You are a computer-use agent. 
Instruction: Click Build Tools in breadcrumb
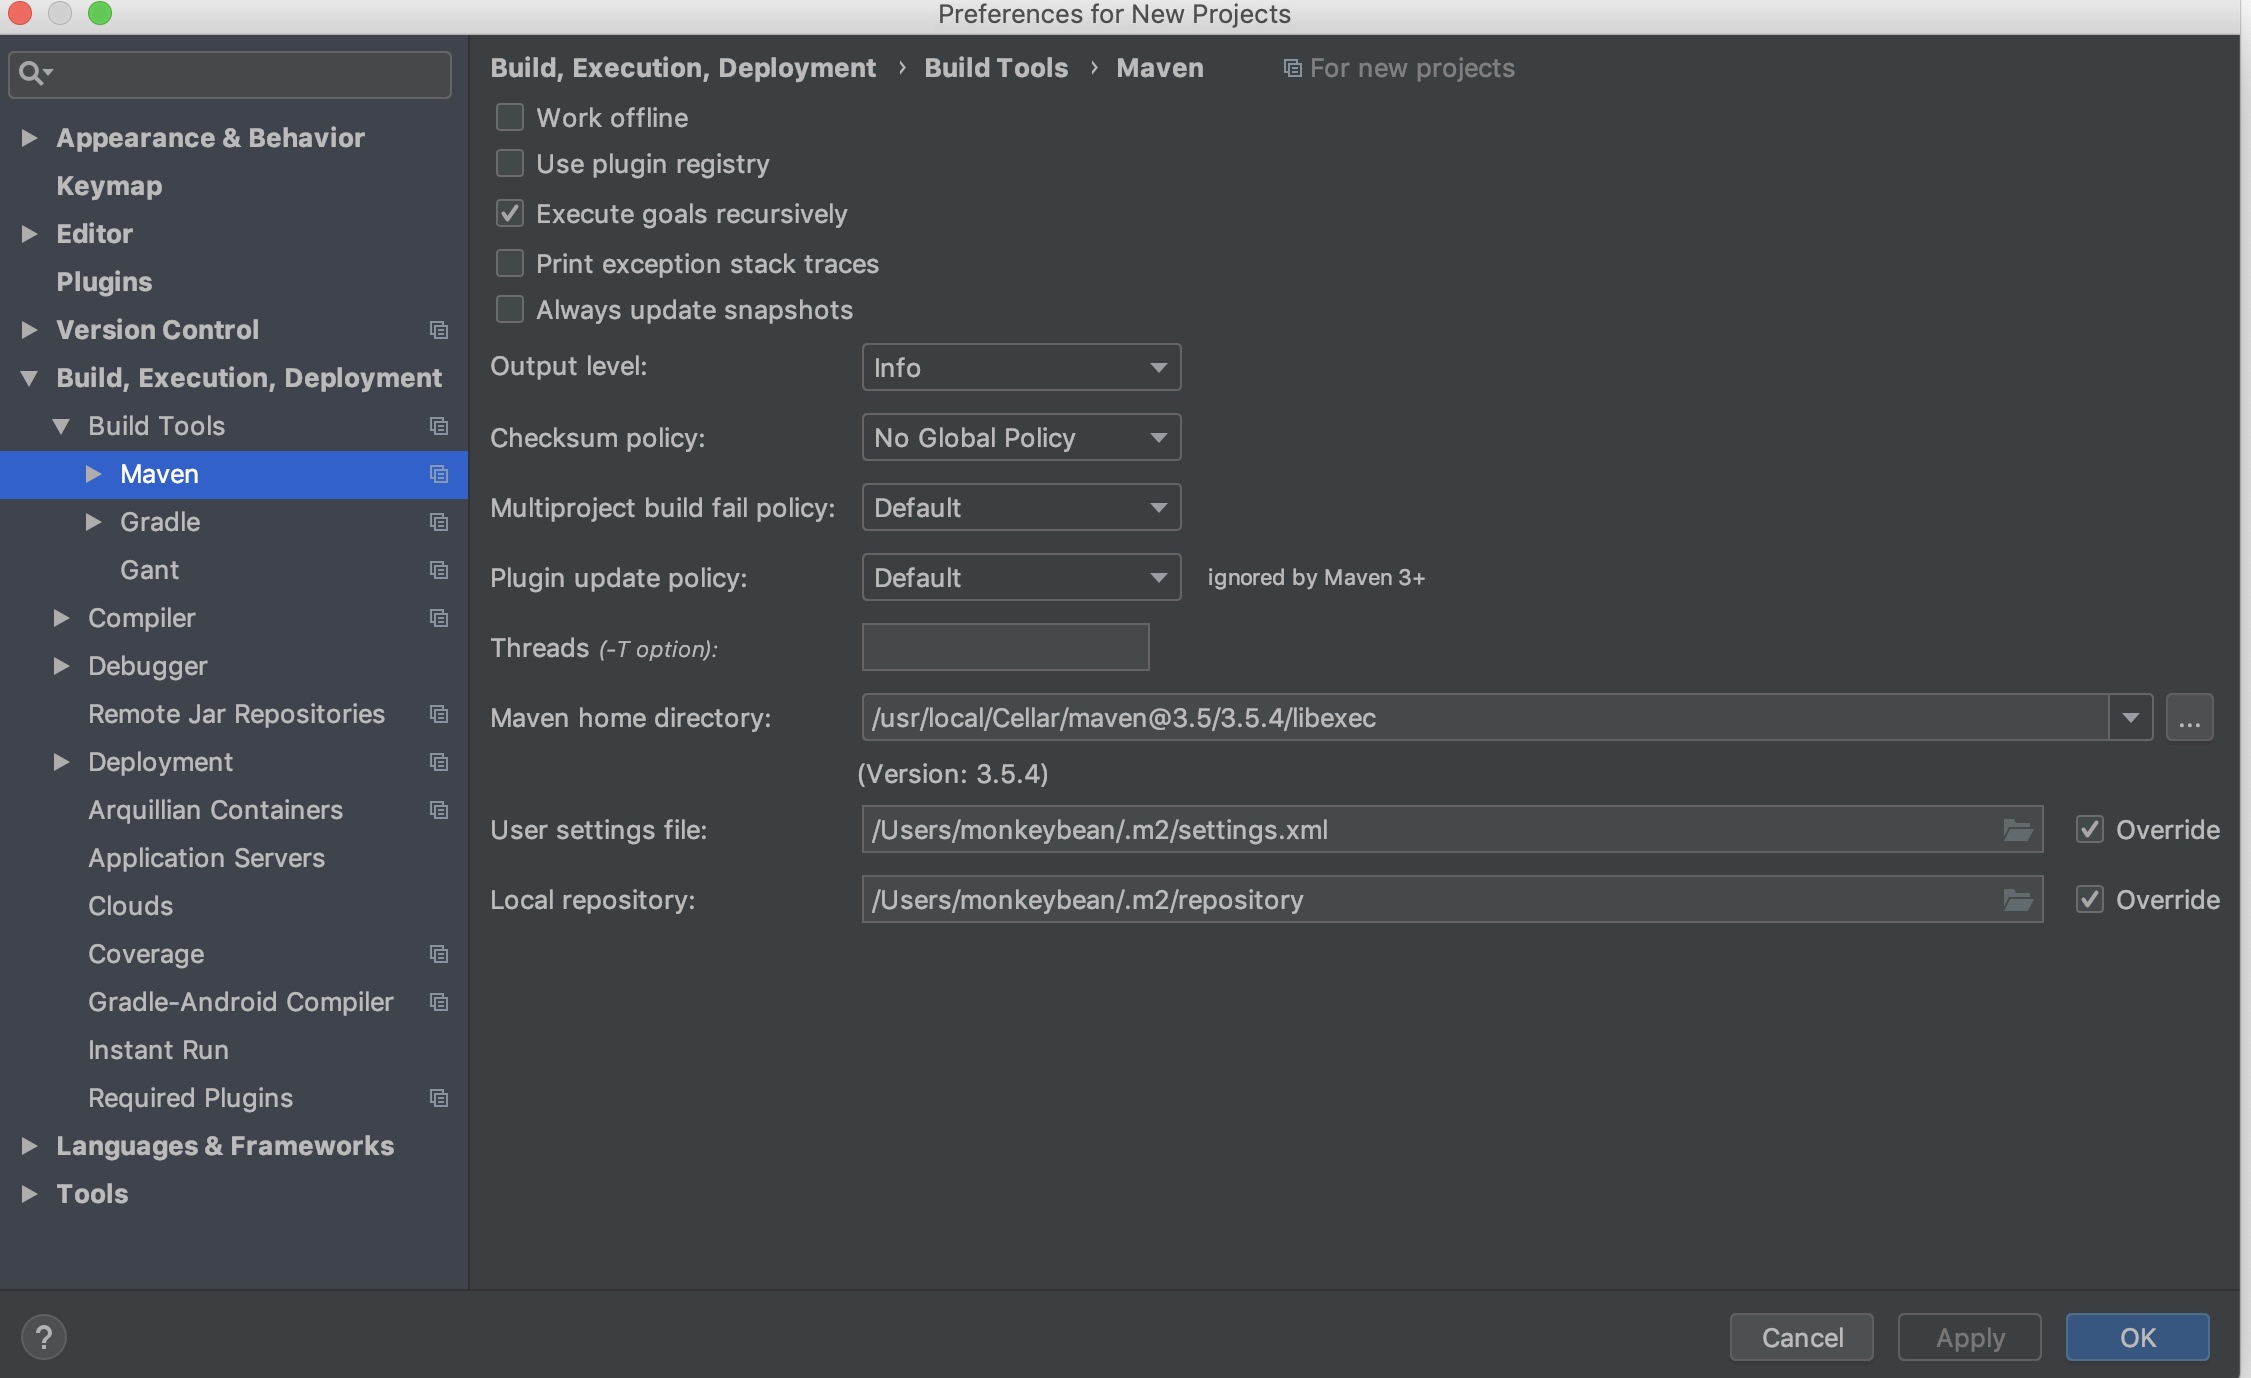click(x=996, y=68)
